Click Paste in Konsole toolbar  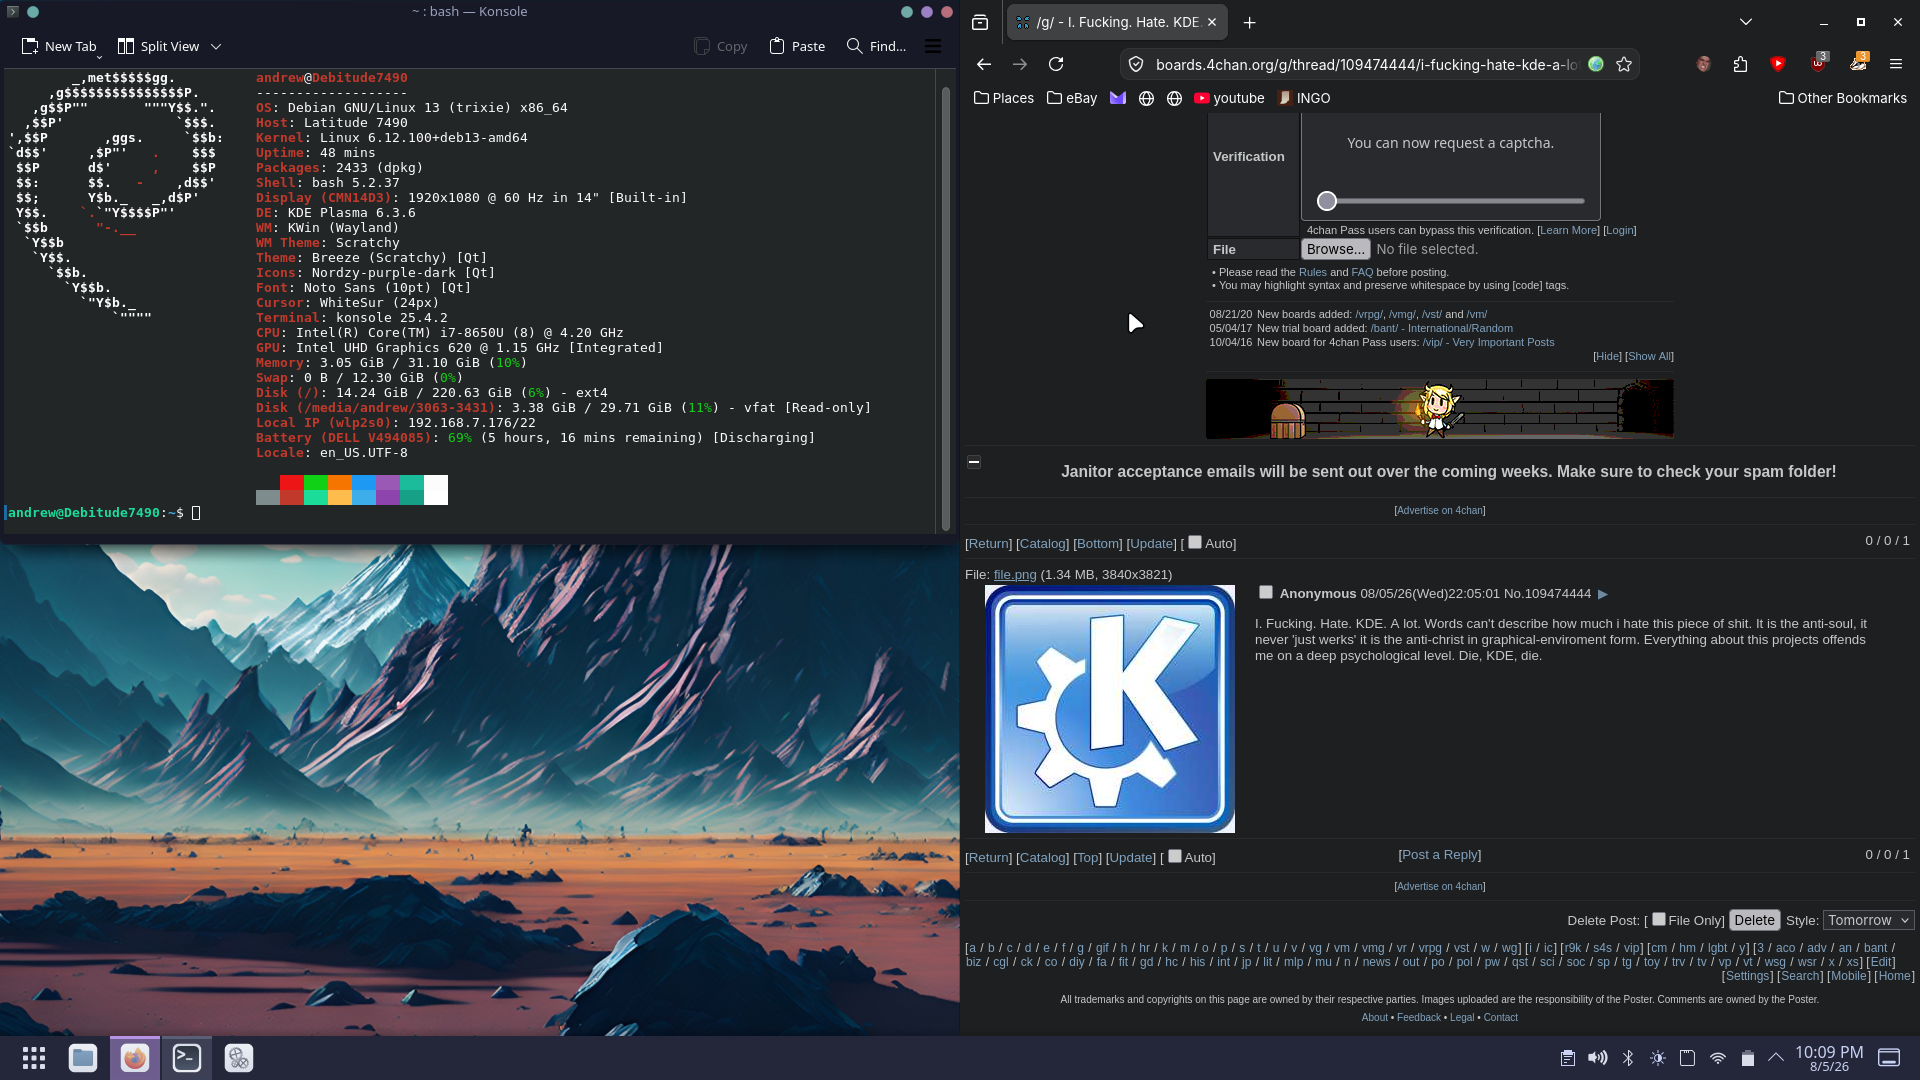click(797, 46)
